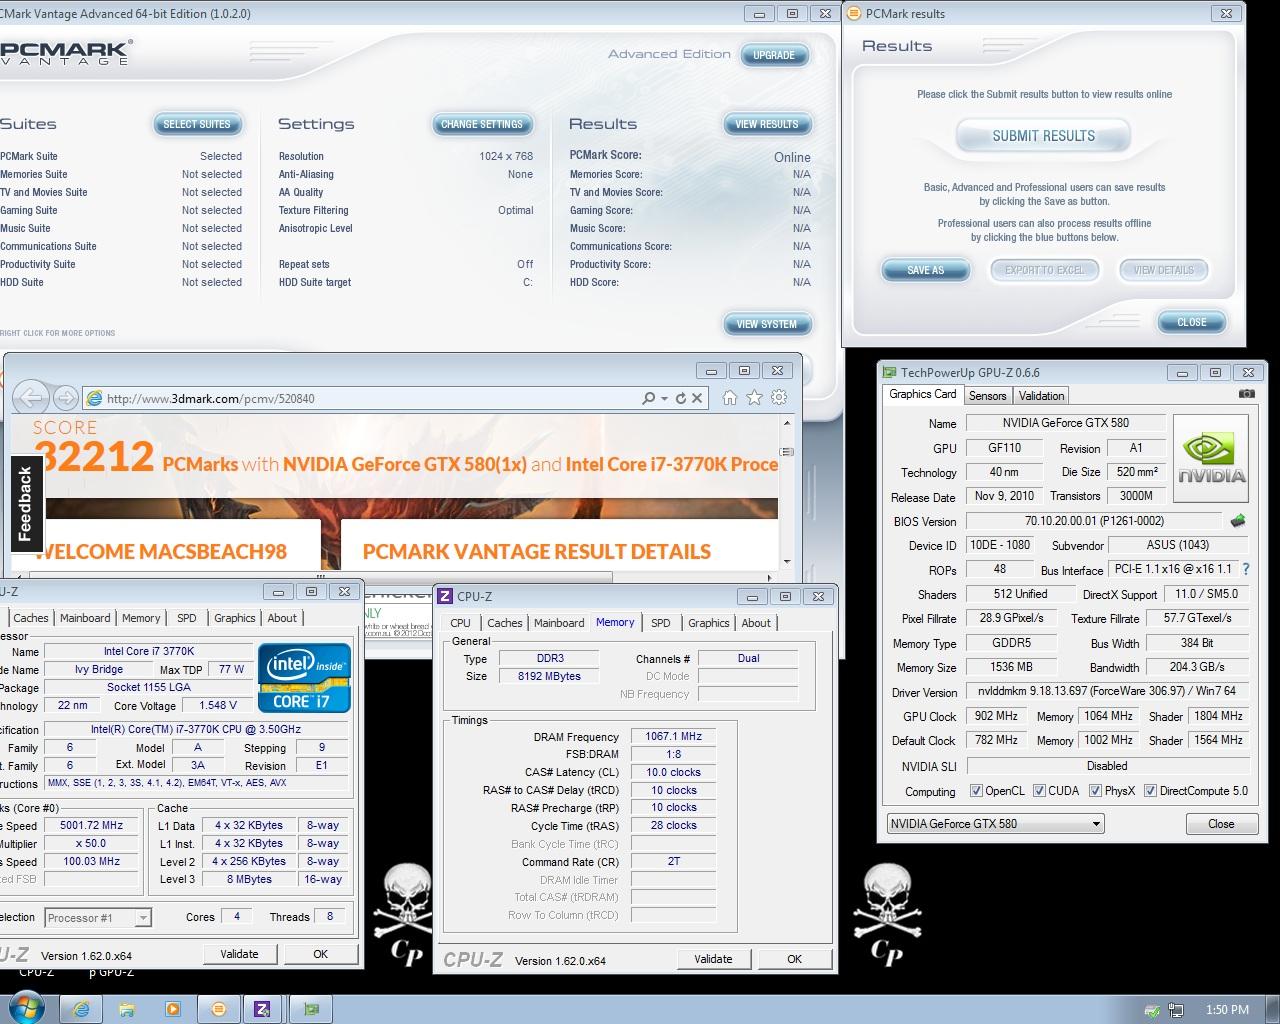Click CHANGE SETTINGS button
The image size is (1280, 1024).
point(481,124)
